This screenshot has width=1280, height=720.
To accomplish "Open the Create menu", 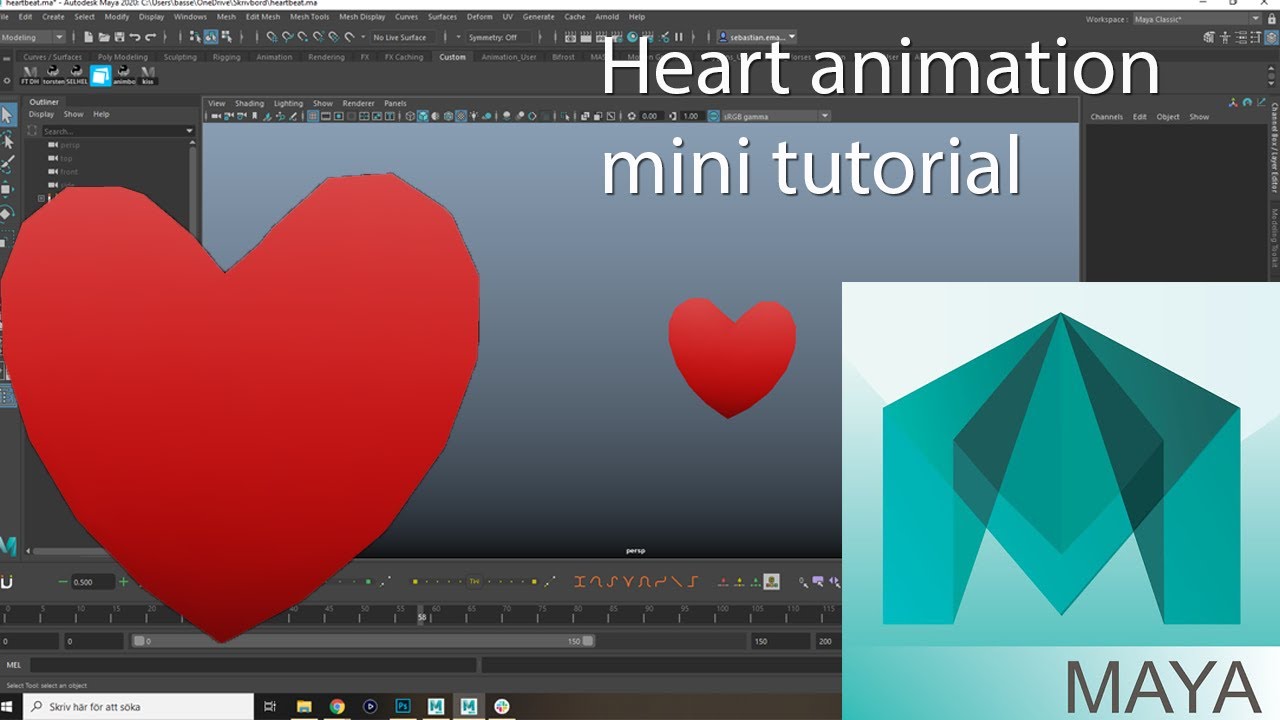I will pos(53,17).
